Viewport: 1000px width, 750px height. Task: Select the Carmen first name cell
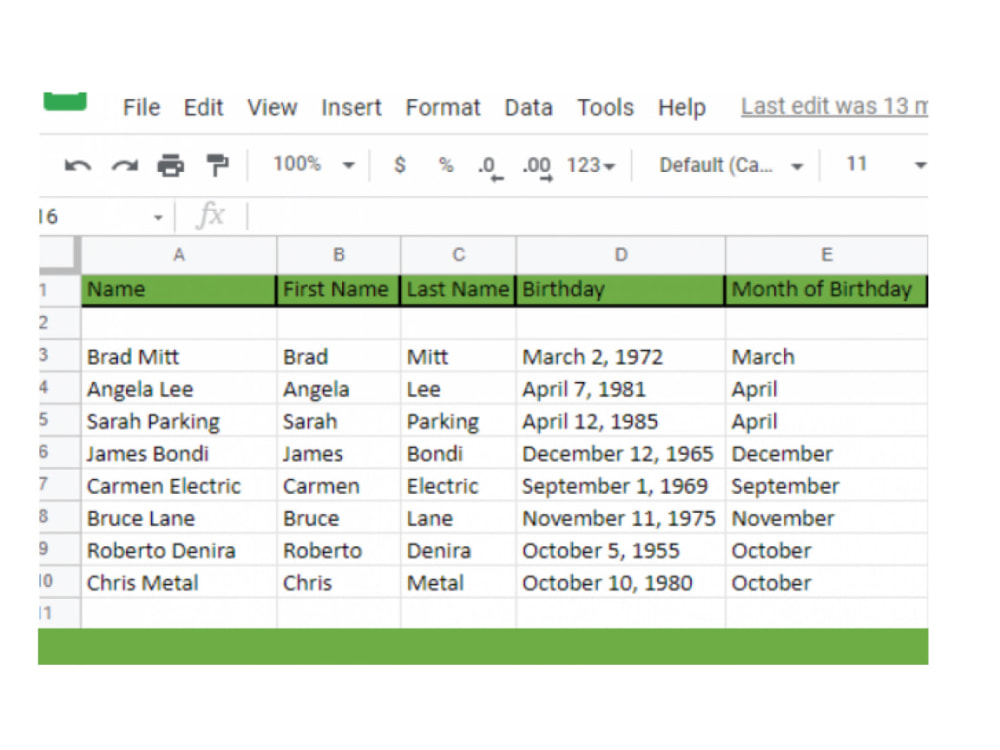pyautogui.click(x=339, y=487)
